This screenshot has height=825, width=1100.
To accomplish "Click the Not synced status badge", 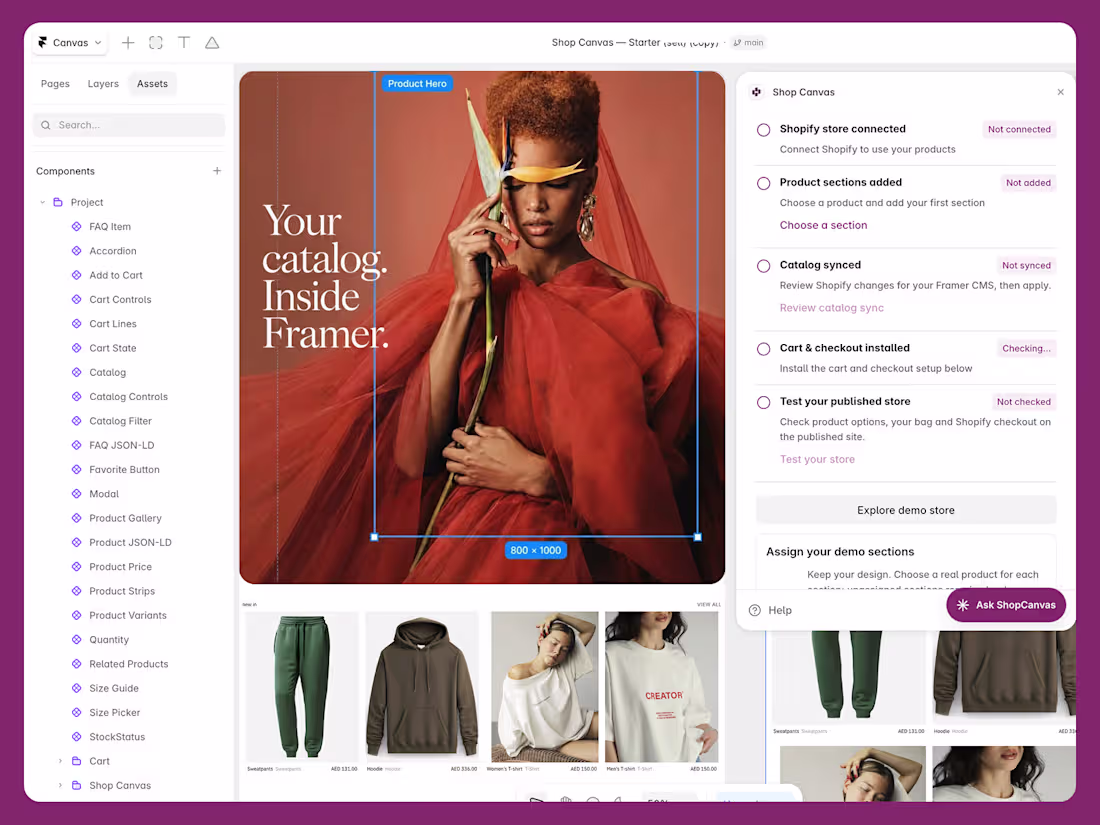I will click(1026, 265).
